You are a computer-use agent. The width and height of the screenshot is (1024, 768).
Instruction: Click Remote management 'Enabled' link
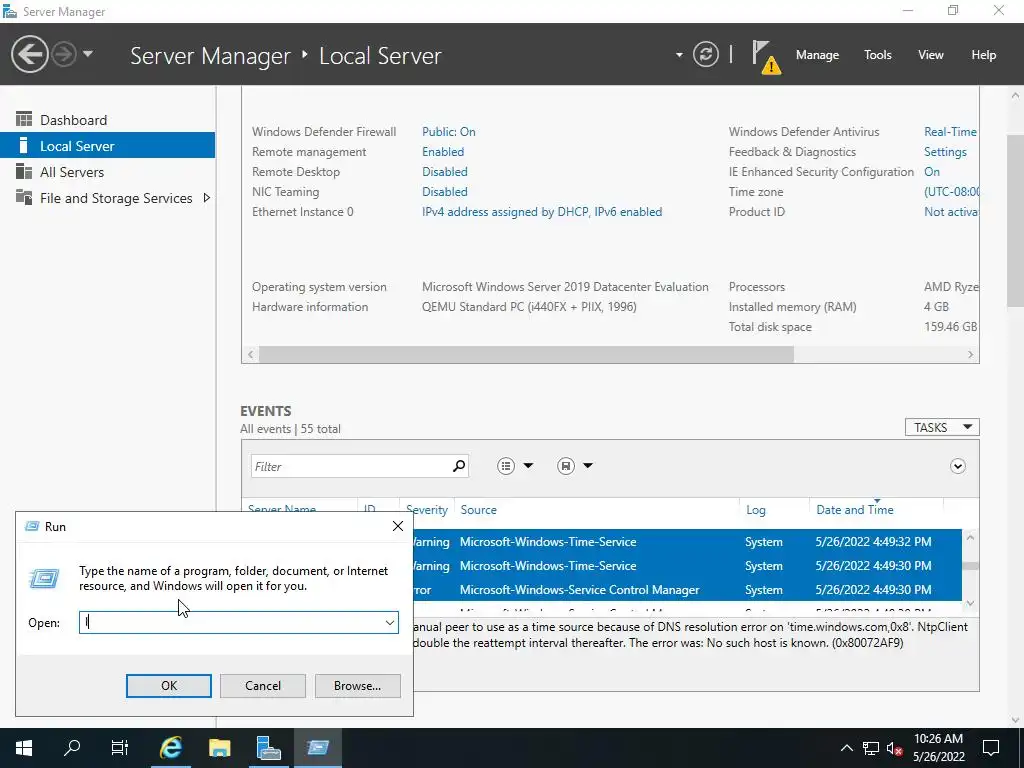443,152
